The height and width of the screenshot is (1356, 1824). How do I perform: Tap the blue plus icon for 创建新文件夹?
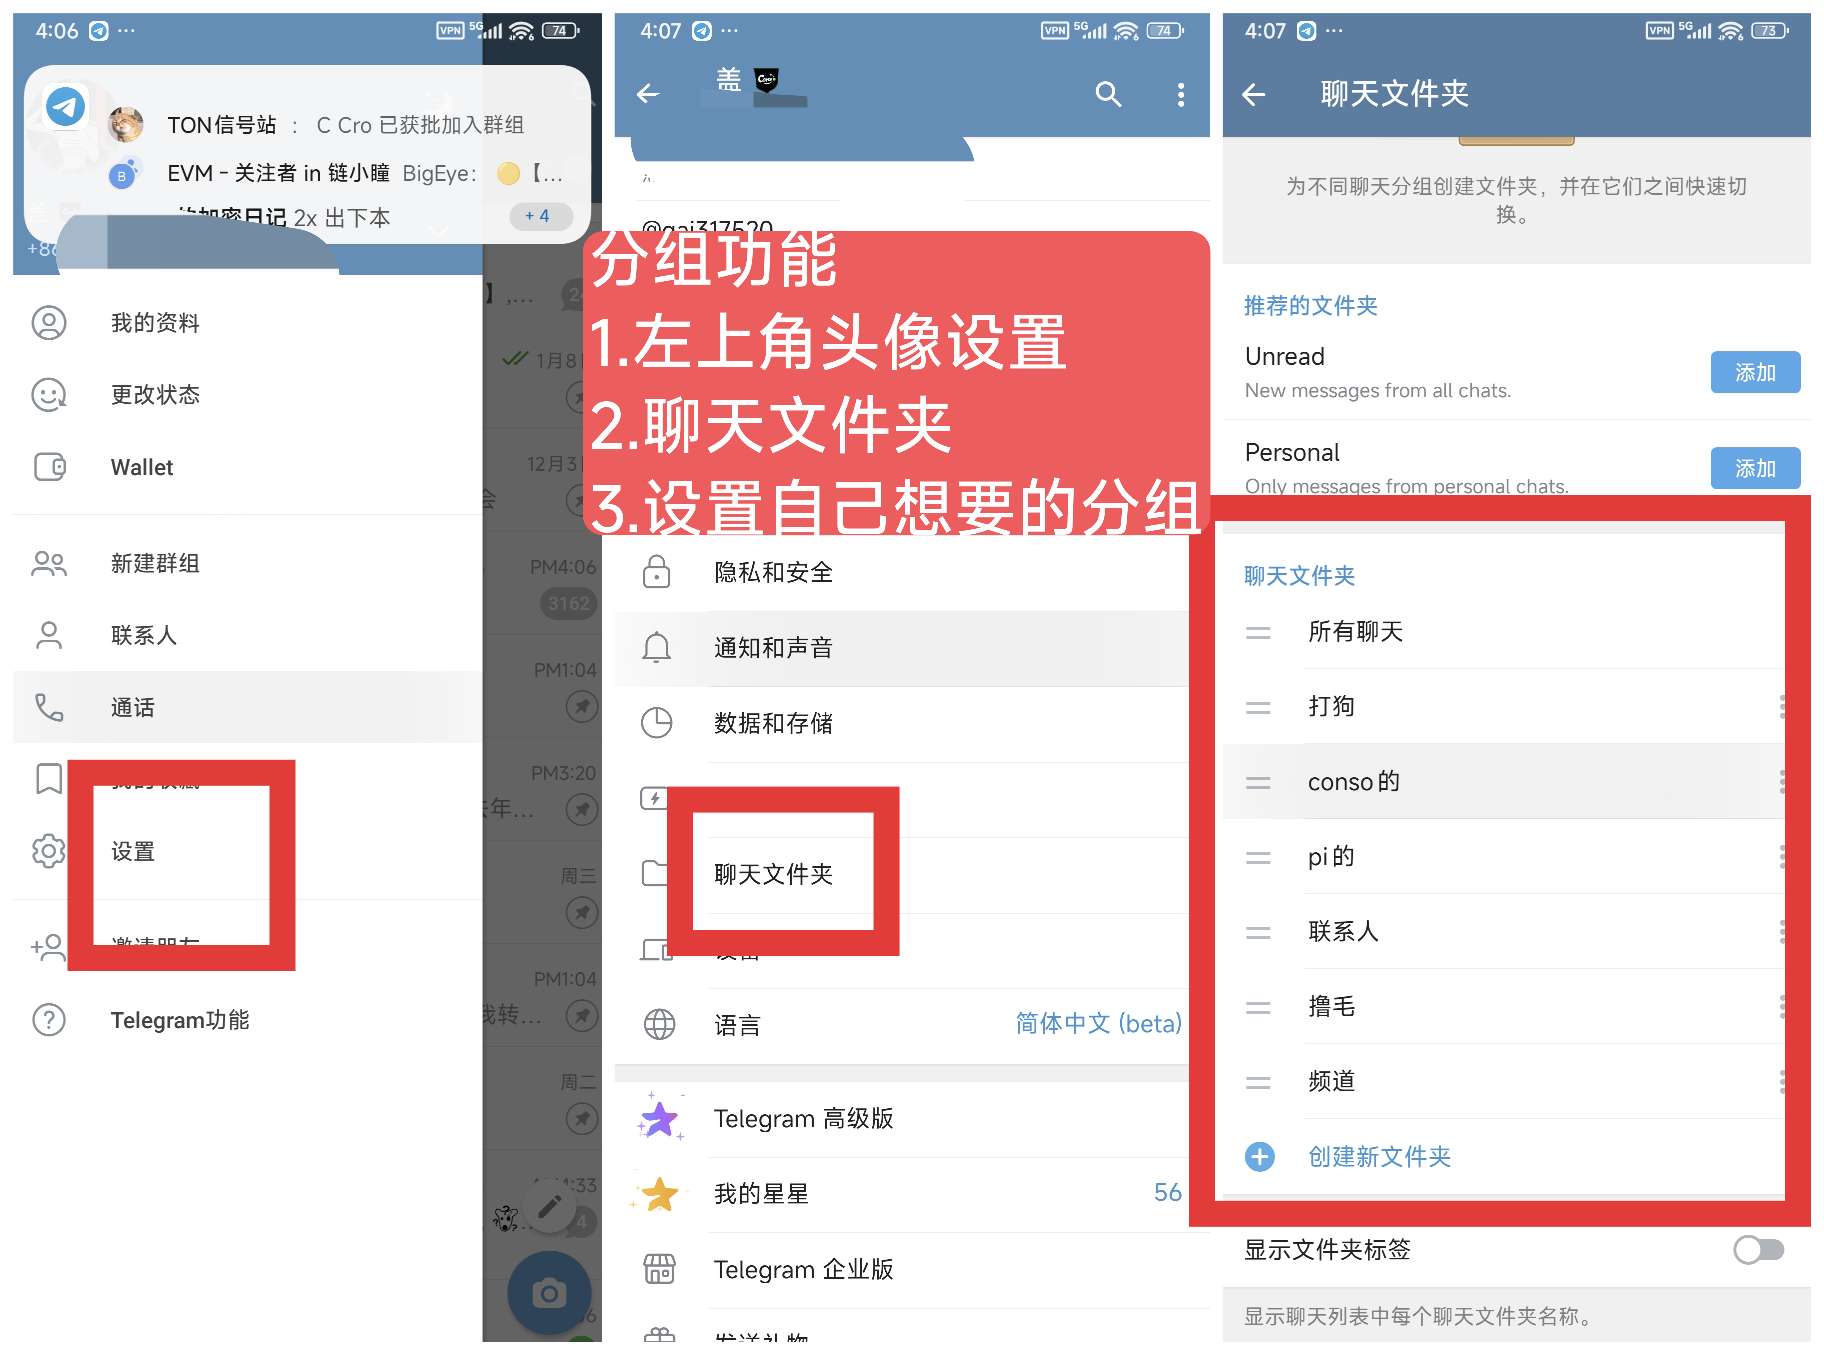[x=1259, y=1157]
